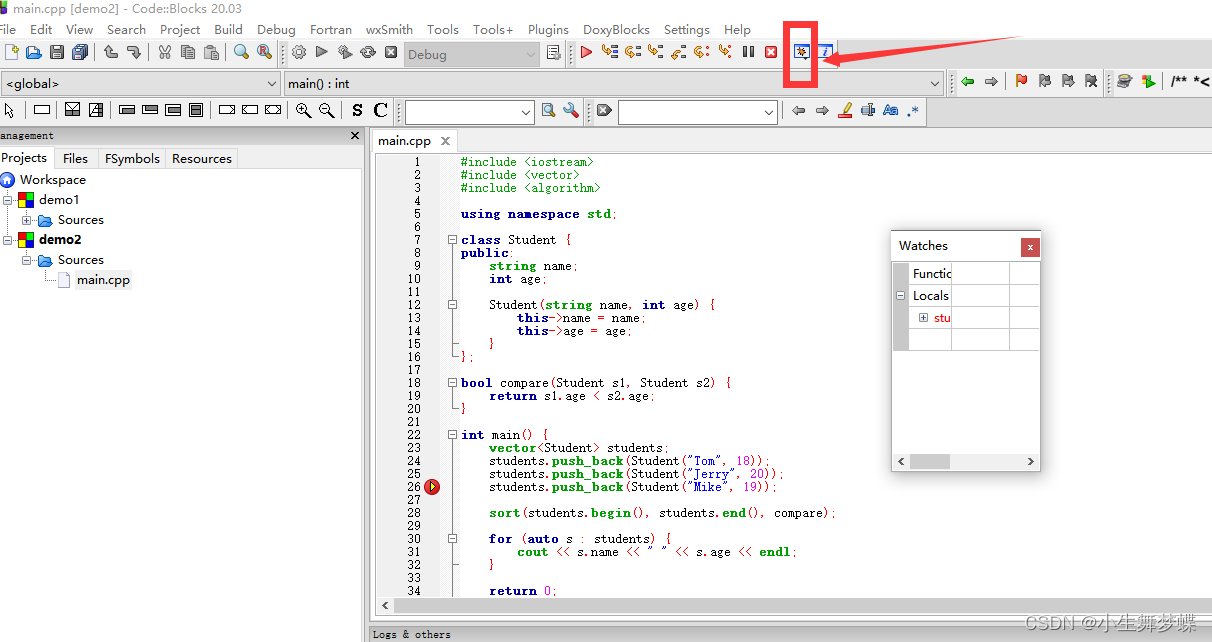Run the program with the green play icon
1212x642 pixels.
[x=322, y=51]
